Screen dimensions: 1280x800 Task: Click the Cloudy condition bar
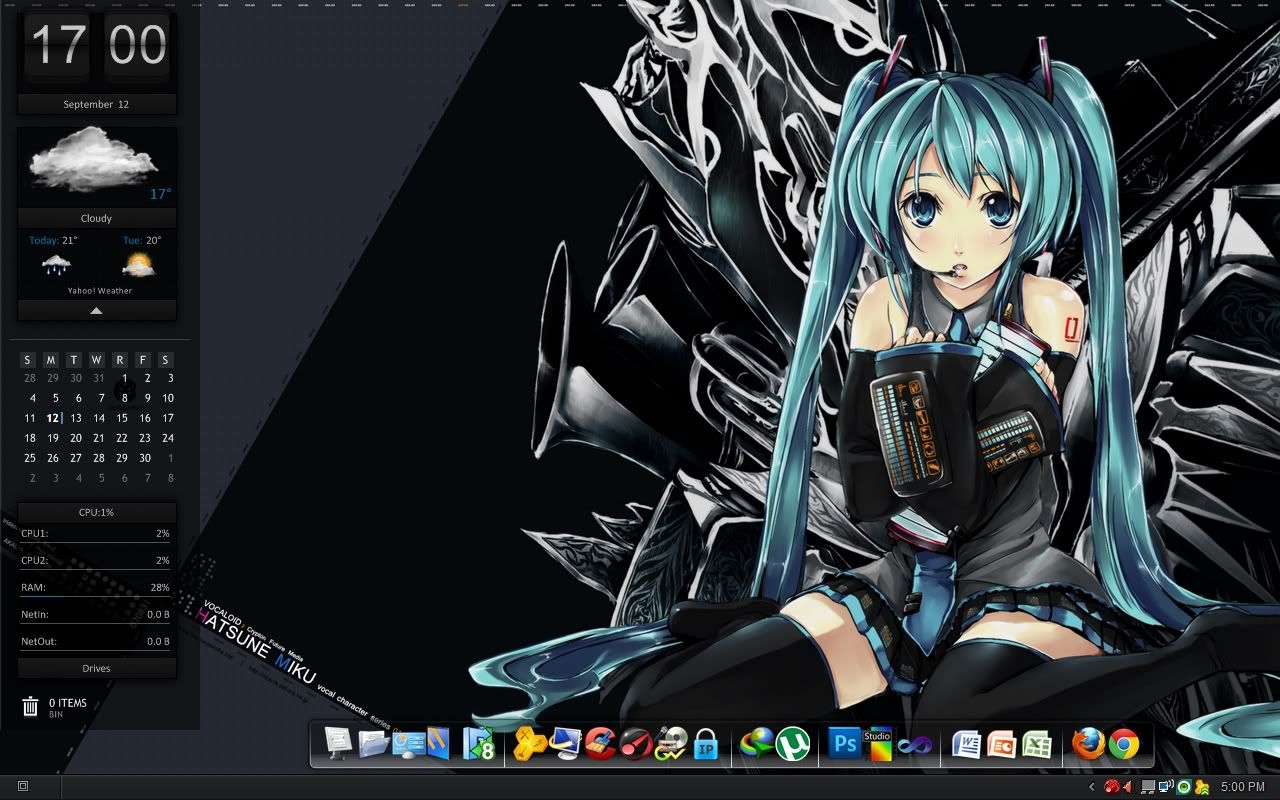97,218
